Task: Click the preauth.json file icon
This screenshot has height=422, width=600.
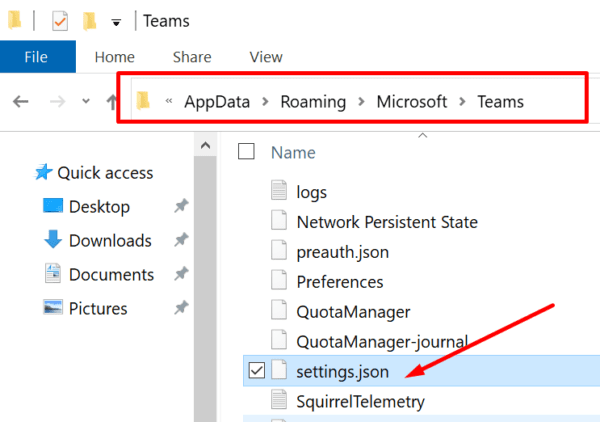Action: (279, 249)
